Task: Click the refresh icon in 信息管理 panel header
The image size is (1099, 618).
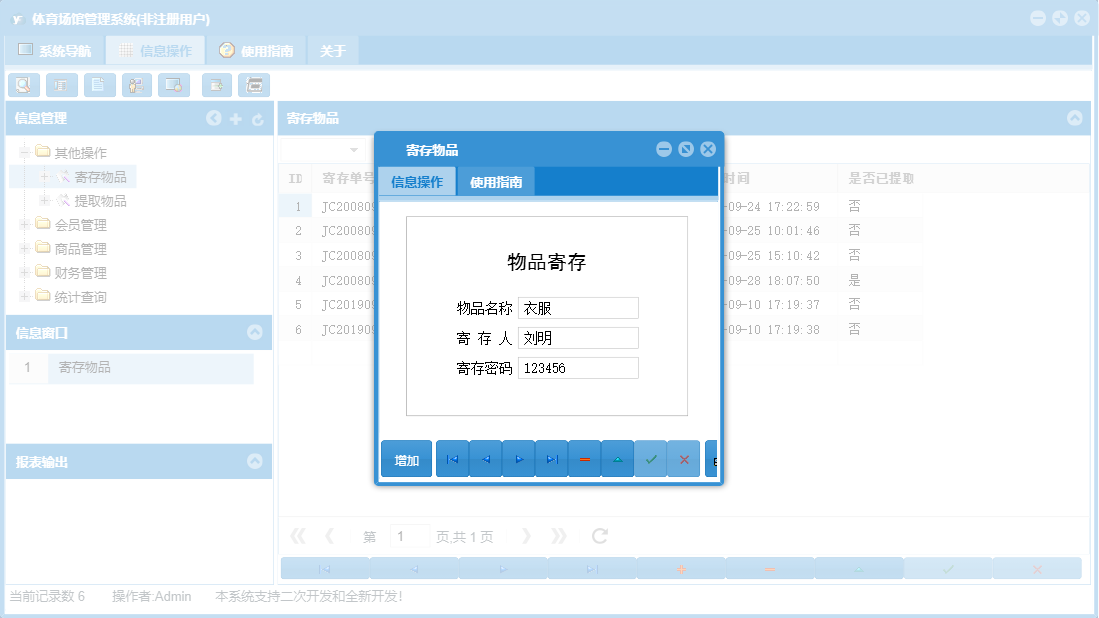Action: coord(258,118)
